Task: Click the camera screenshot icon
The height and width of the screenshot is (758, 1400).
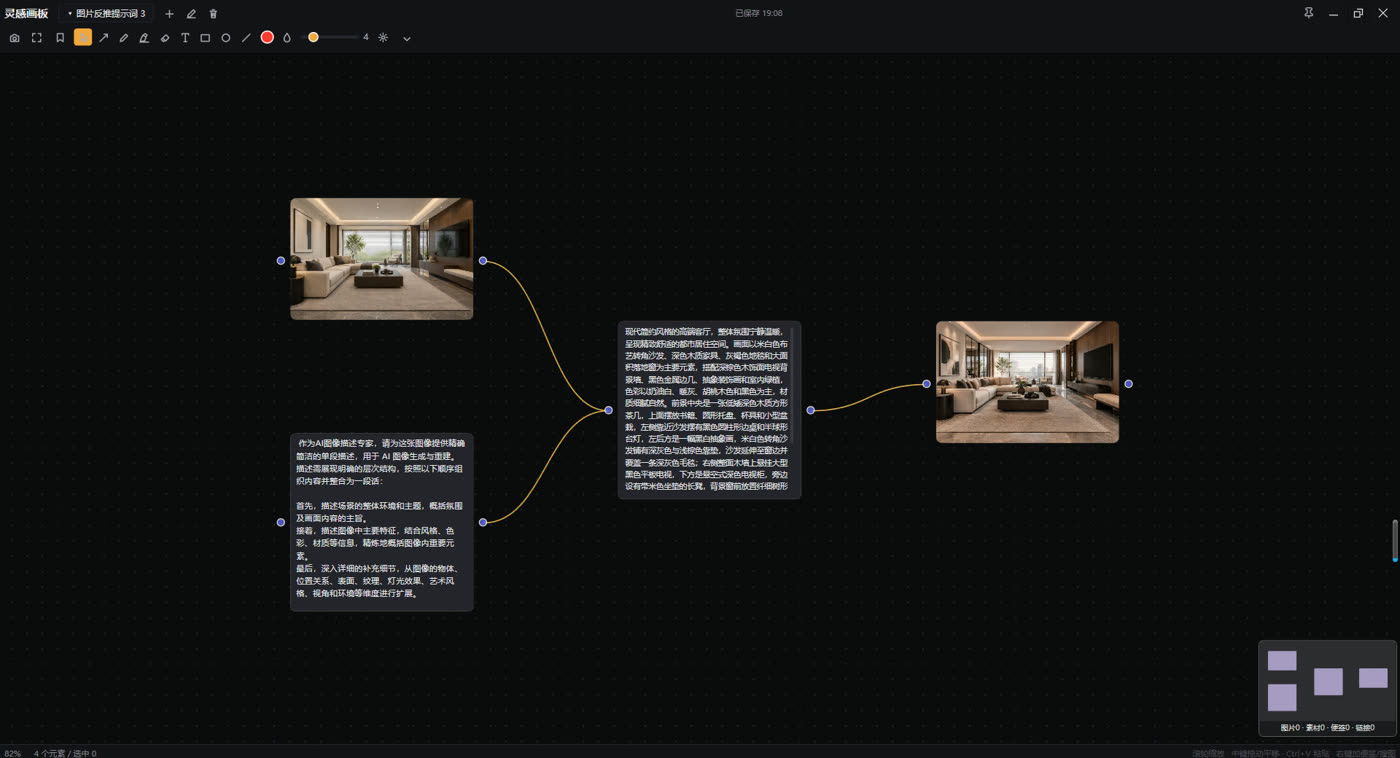Action: [14, 38]
